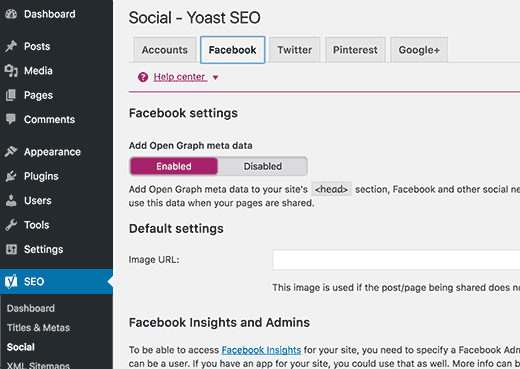Click the Plugins plug icon
The height and width of the screenshot is (369, 520).
click(x=11, y=176)
